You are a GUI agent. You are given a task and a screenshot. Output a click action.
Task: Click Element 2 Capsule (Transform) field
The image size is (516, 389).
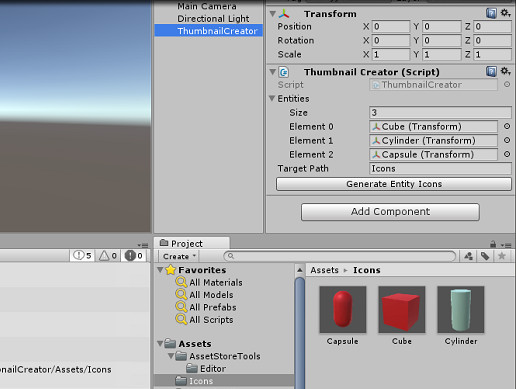(433, 155)
